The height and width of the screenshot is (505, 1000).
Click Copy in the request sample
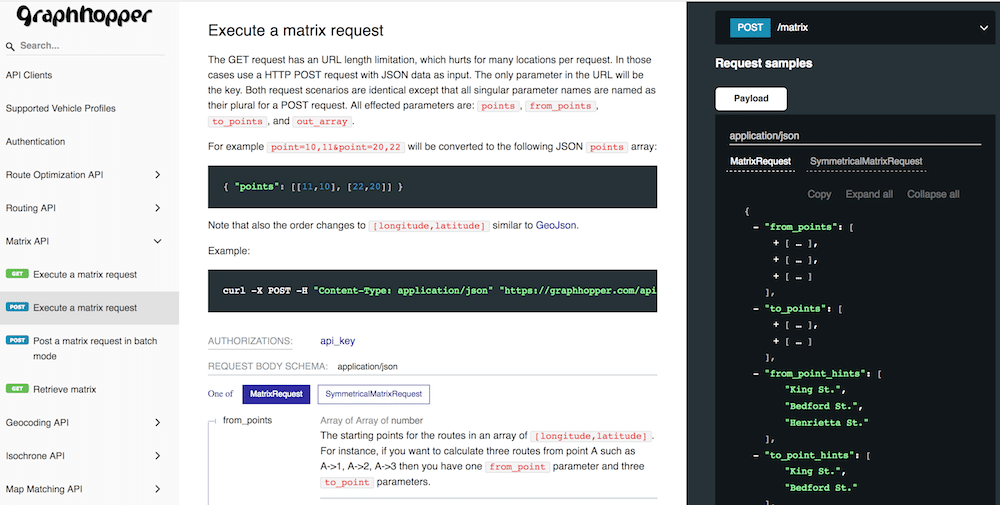tap(819, 194)
